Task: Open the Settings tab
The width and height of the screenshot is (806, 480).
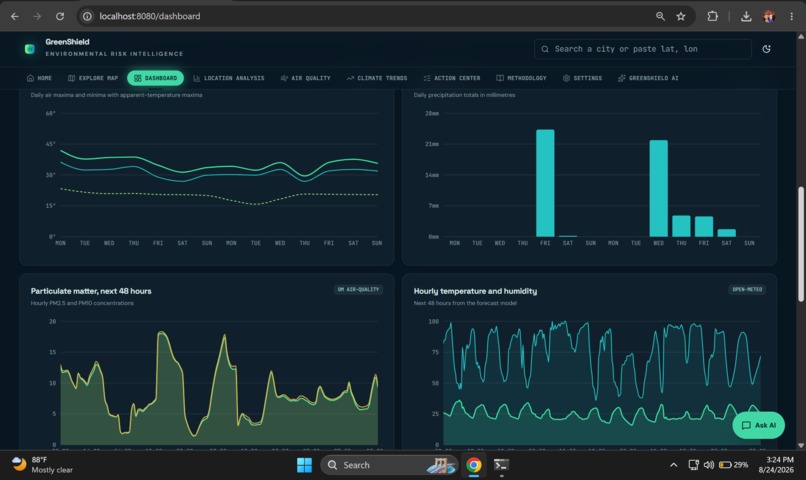Action: 582,78
